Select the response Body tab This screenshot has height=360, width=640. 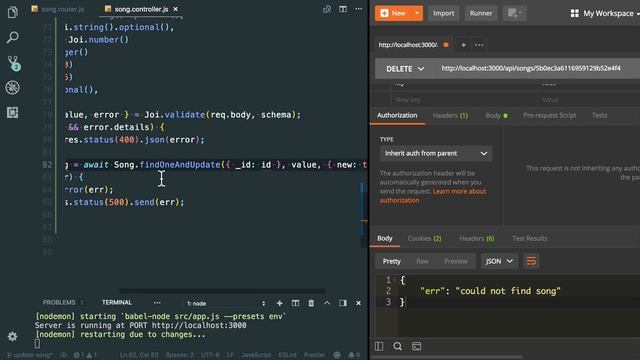[384, 238]
